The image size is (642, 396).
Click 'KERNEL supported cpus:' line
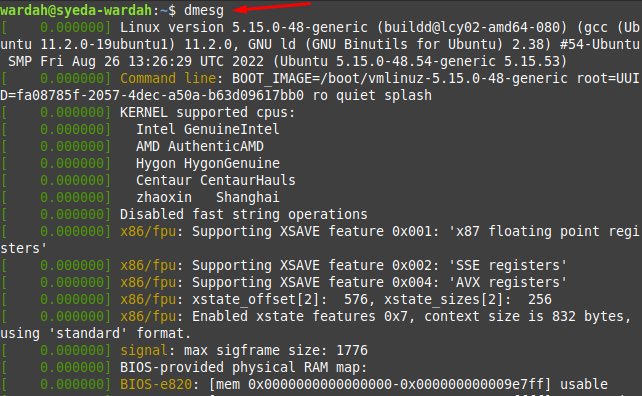(207, 112)
